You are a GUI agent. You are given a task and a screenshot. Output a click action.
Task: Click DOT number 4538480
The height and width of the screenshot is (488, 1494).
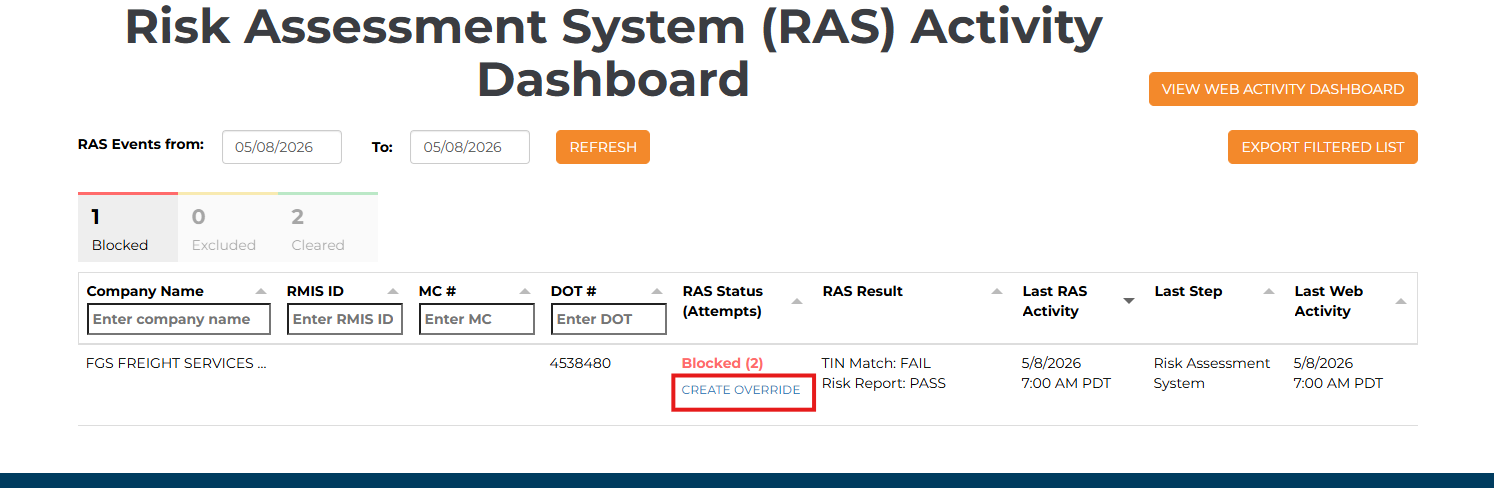tap(580, 363)
